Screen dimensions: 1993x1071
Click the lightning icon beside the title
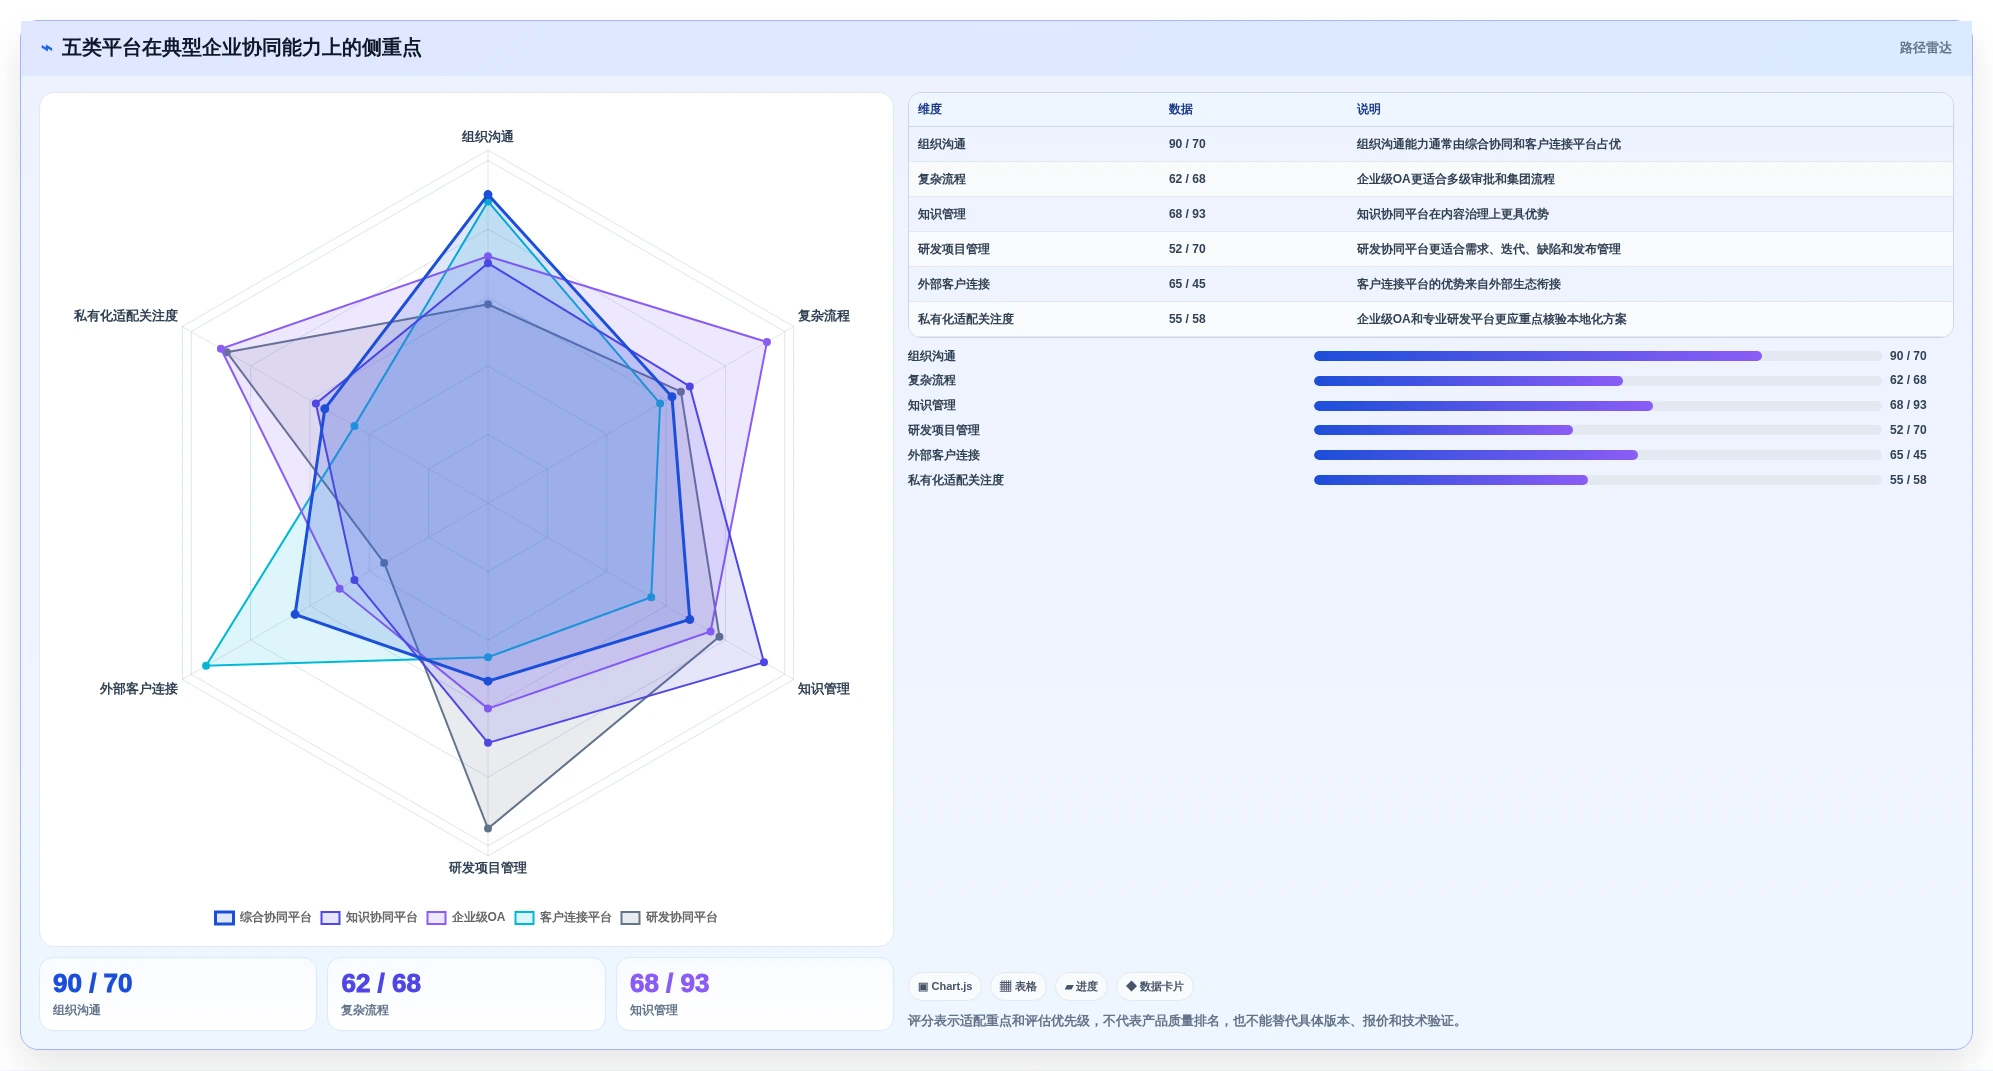tap(47, 48)
